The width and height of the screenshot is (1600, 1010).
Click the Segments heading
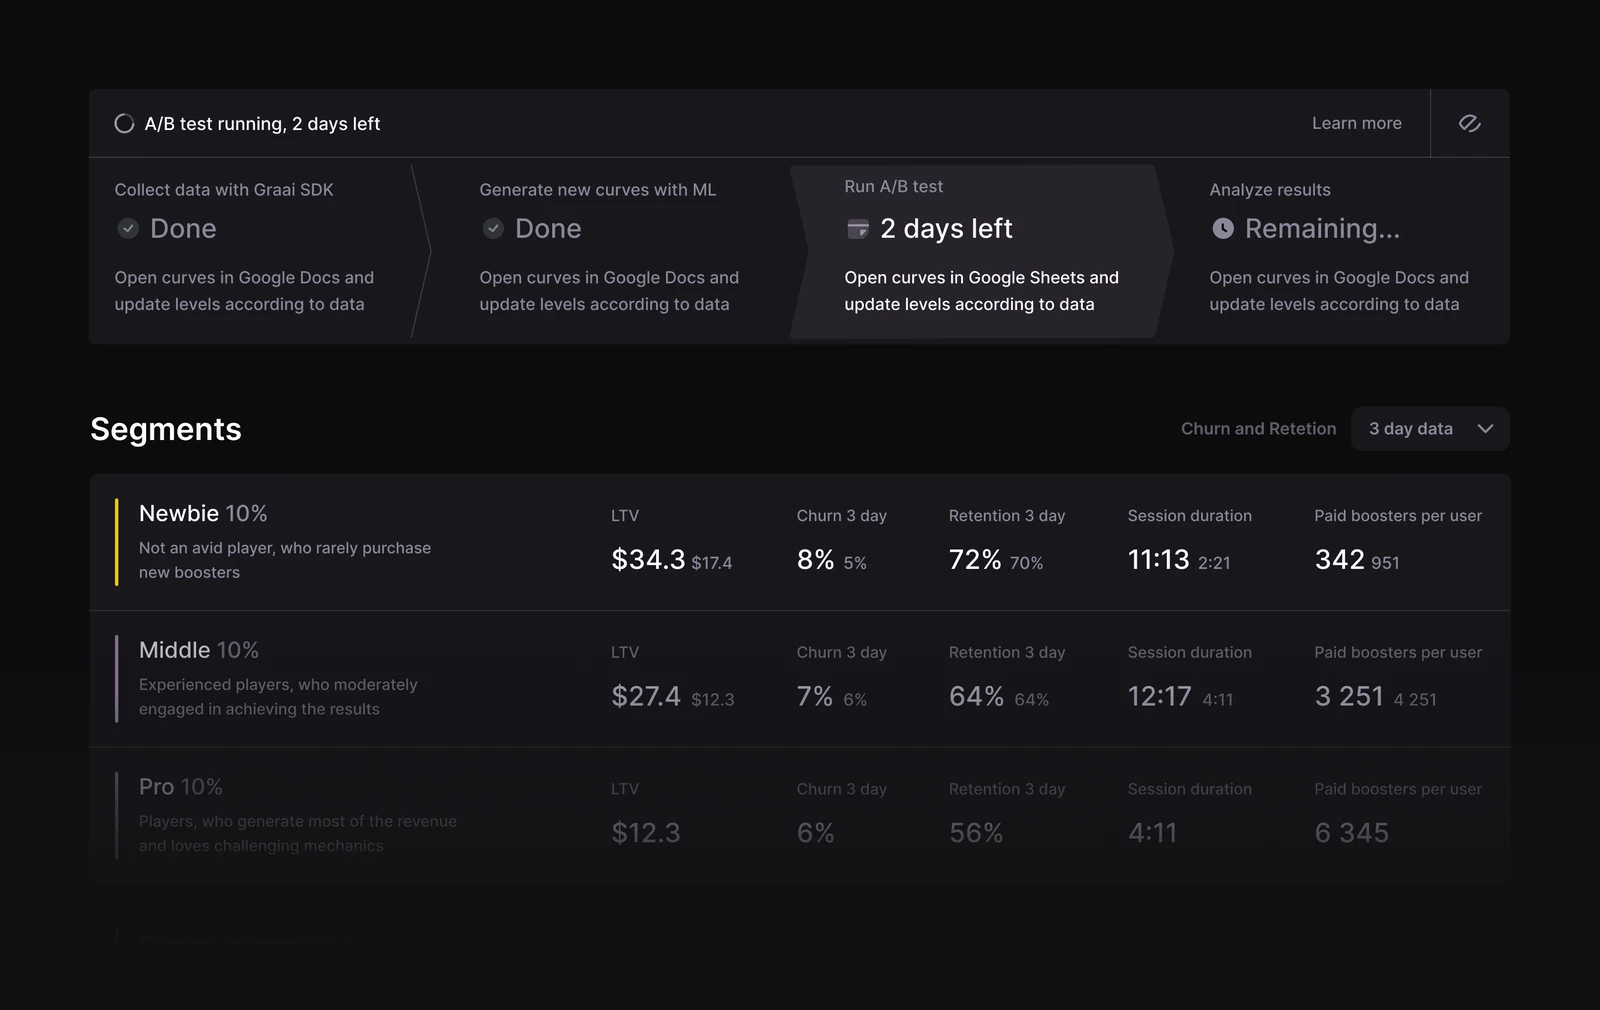pos(166,429)
